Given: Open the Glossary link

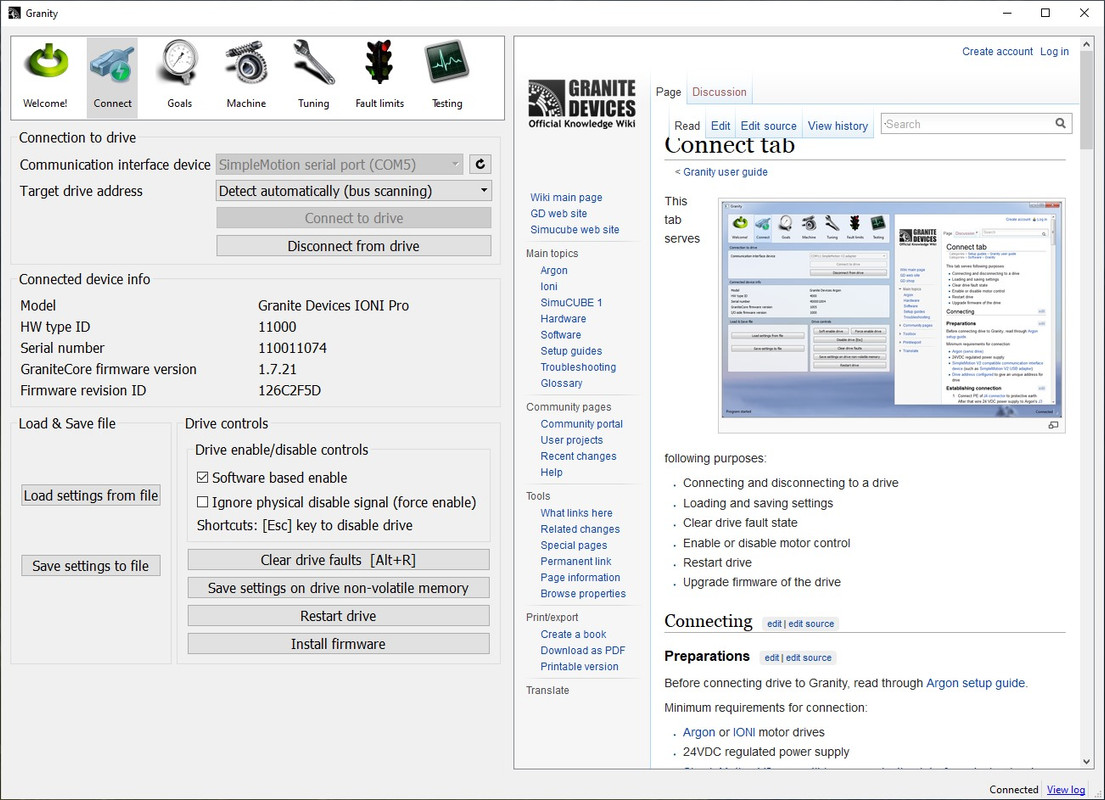Looking at the screenshot, I should [x=561, y=383].
